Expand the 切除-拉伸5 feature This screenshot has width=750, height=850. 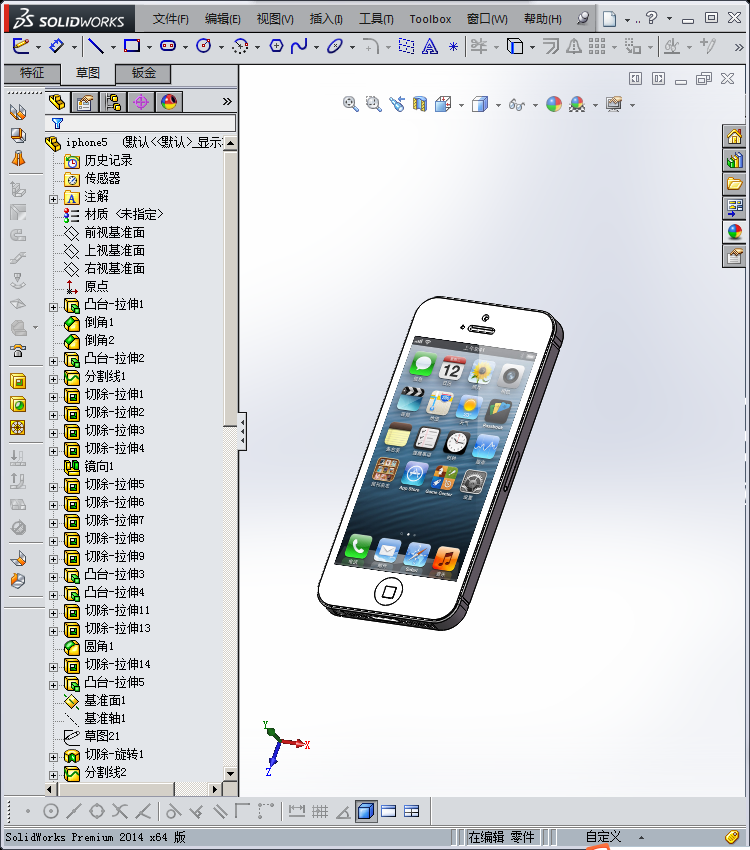(53, 487)
